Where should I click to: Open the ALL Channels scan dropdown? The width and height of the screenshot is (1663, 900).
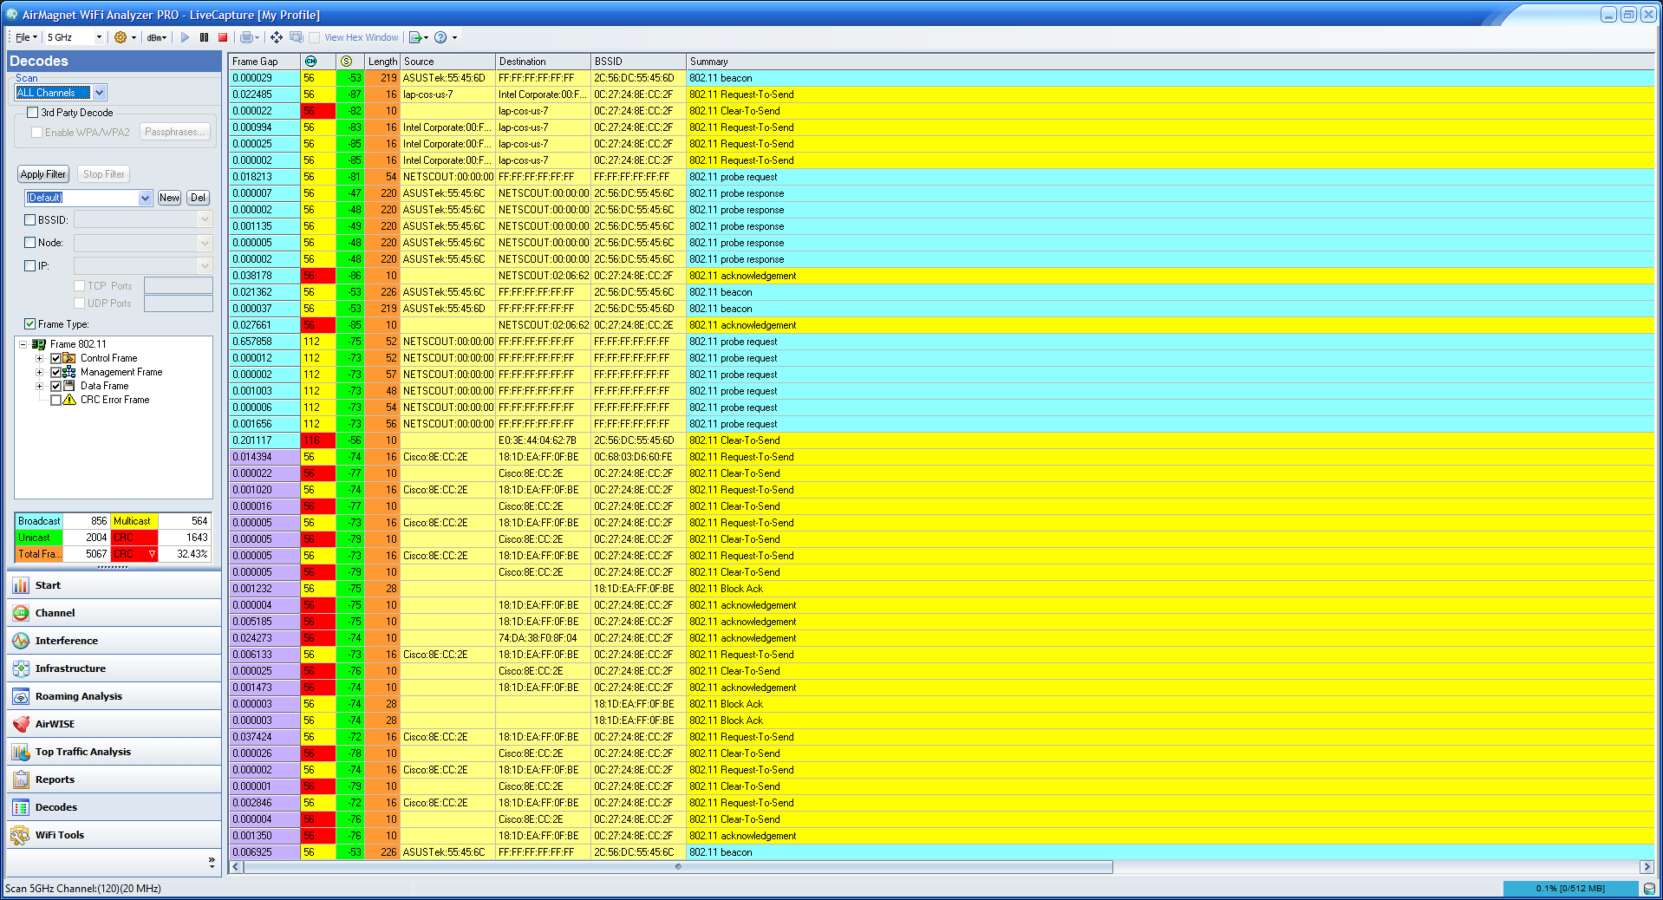click(x=99, y=93)
